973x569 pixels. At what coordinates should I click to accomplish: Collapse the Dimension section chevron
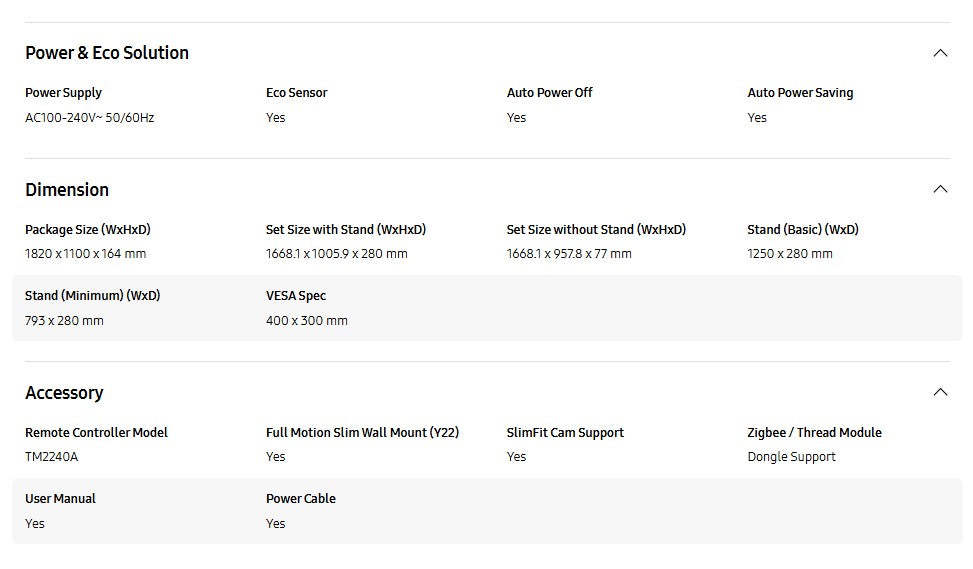(x=939, y=190)
